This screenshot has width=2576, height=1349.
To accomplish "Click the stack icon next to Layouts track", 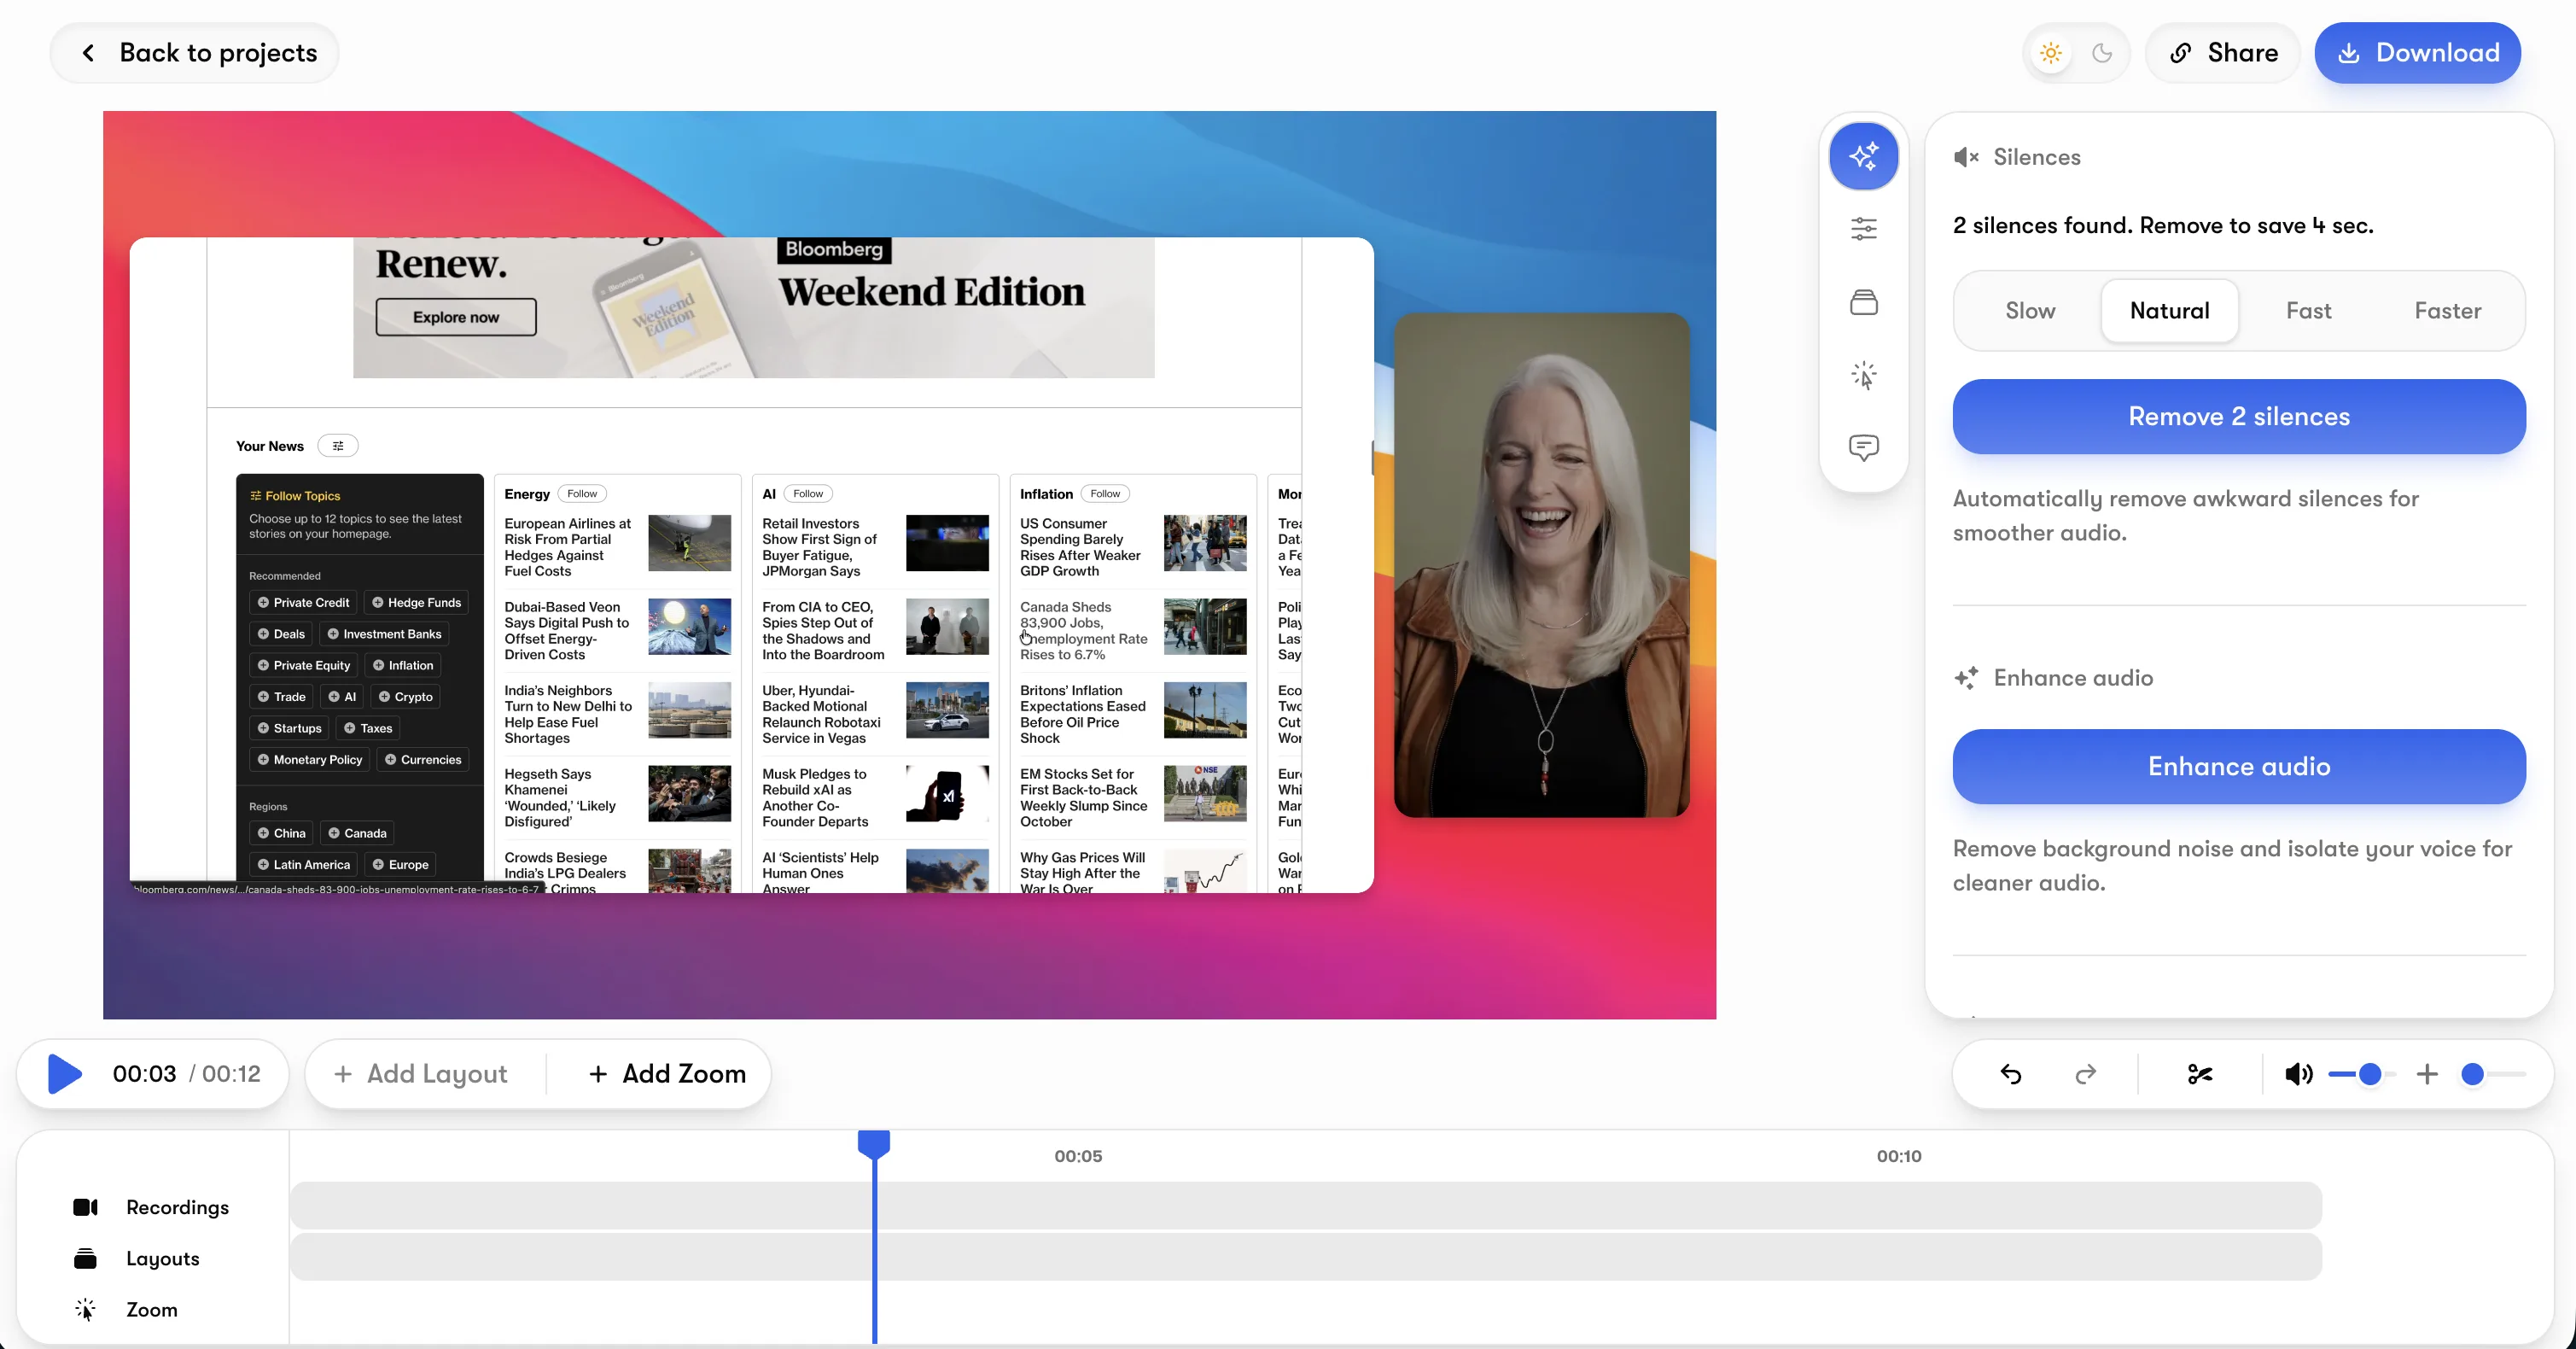I will (x=86, y=1259).
